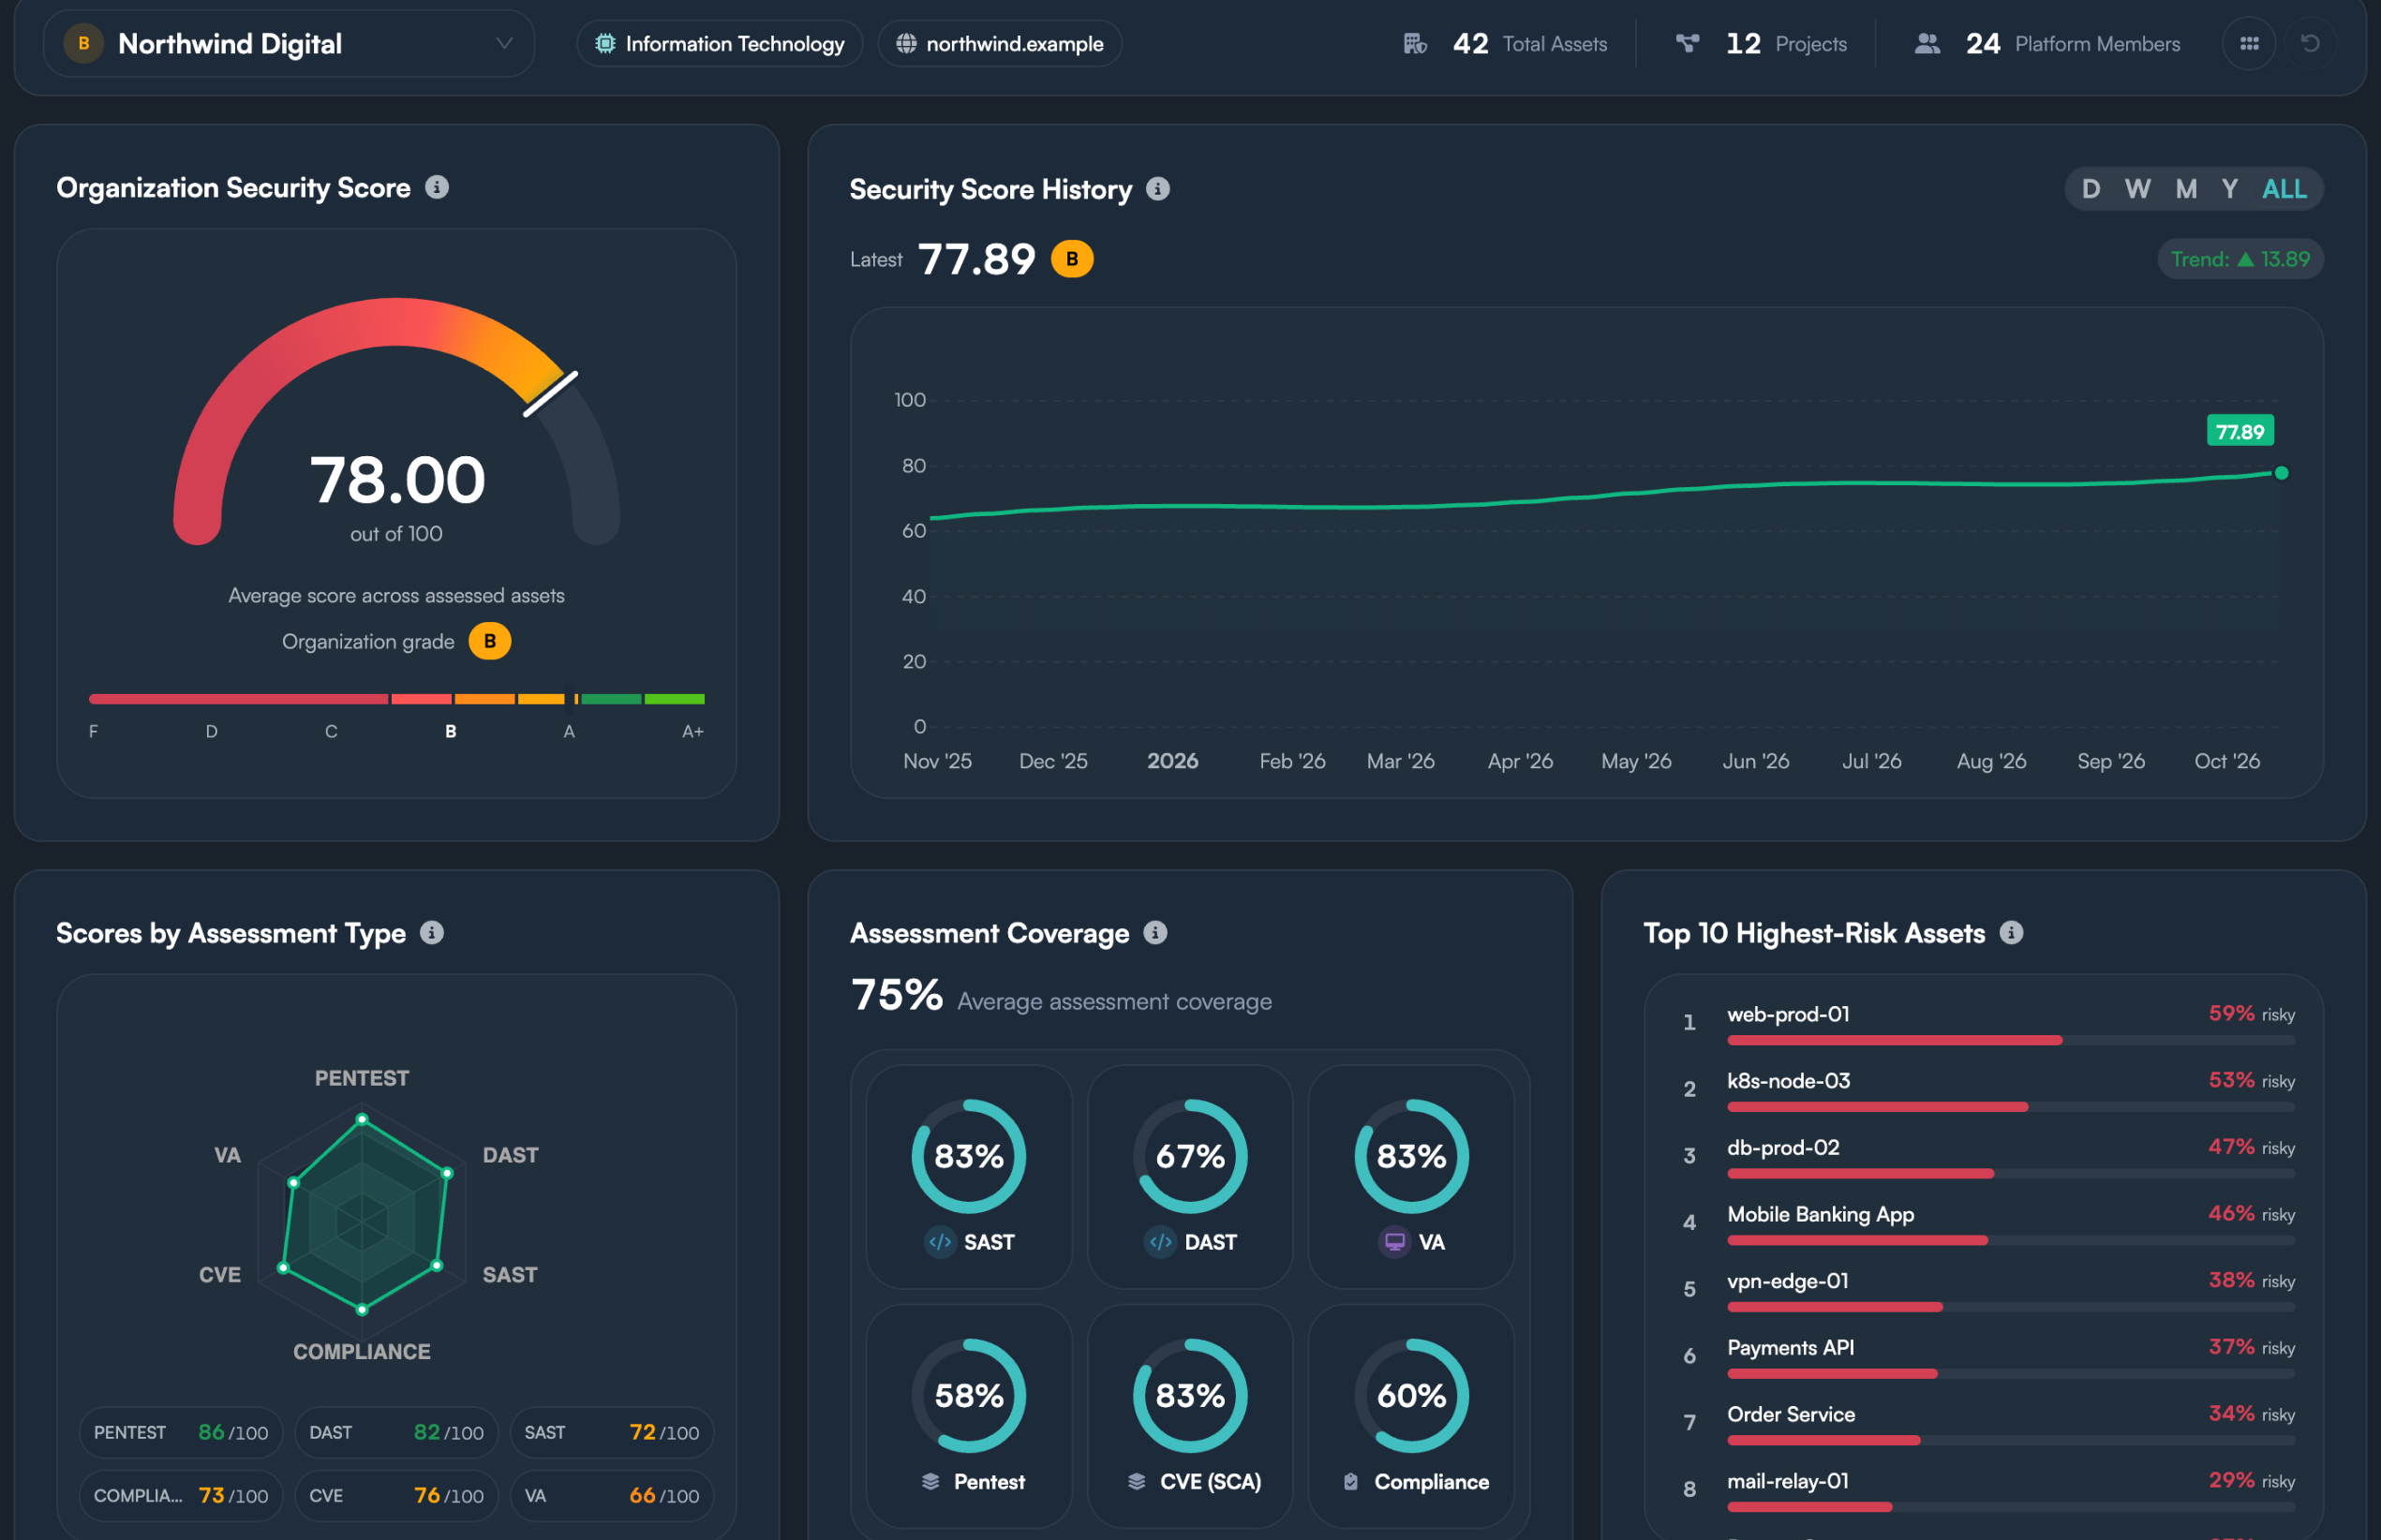Switch history range to Y (year)
This screenshot has width=2381, height=1540.
pos(2229,189)
